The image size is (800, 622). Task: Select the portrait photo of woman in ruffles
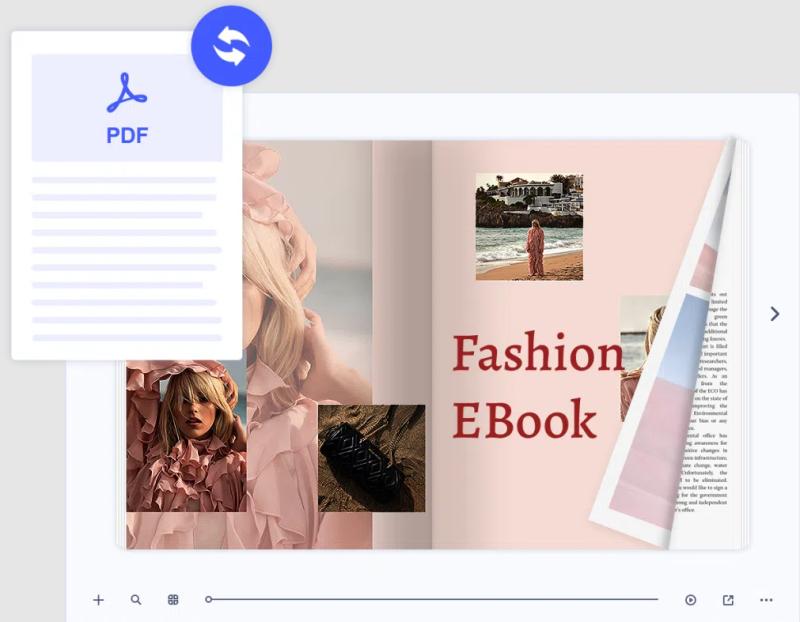point(186,438)
